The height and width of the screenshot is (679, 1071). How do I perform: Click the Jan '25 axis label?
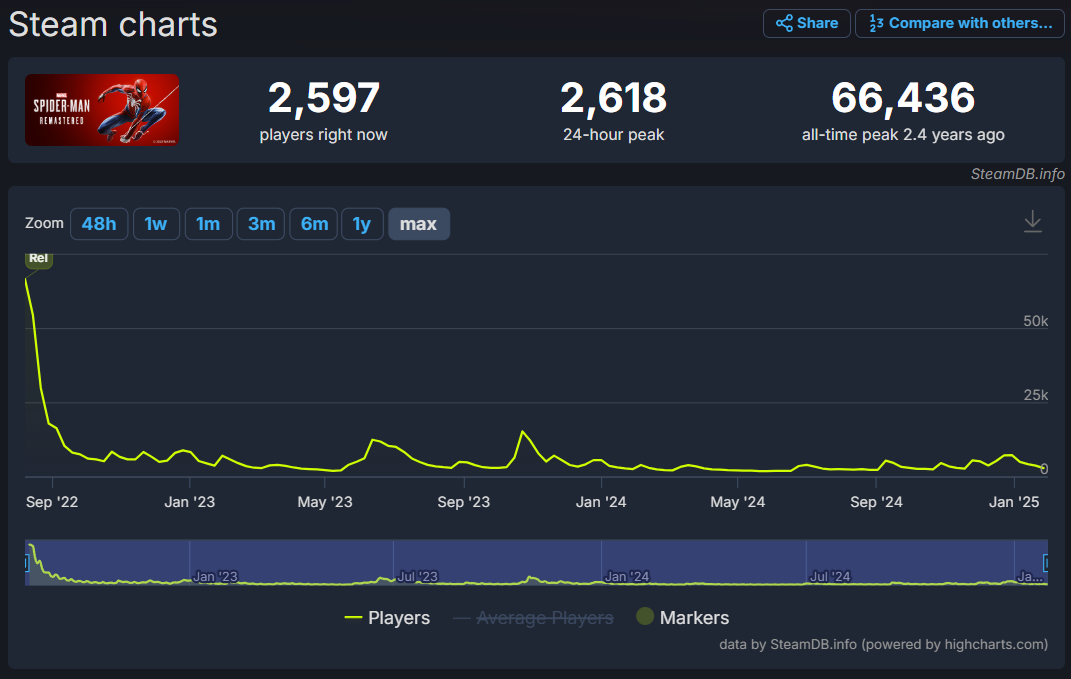[x=1014, y=502]
